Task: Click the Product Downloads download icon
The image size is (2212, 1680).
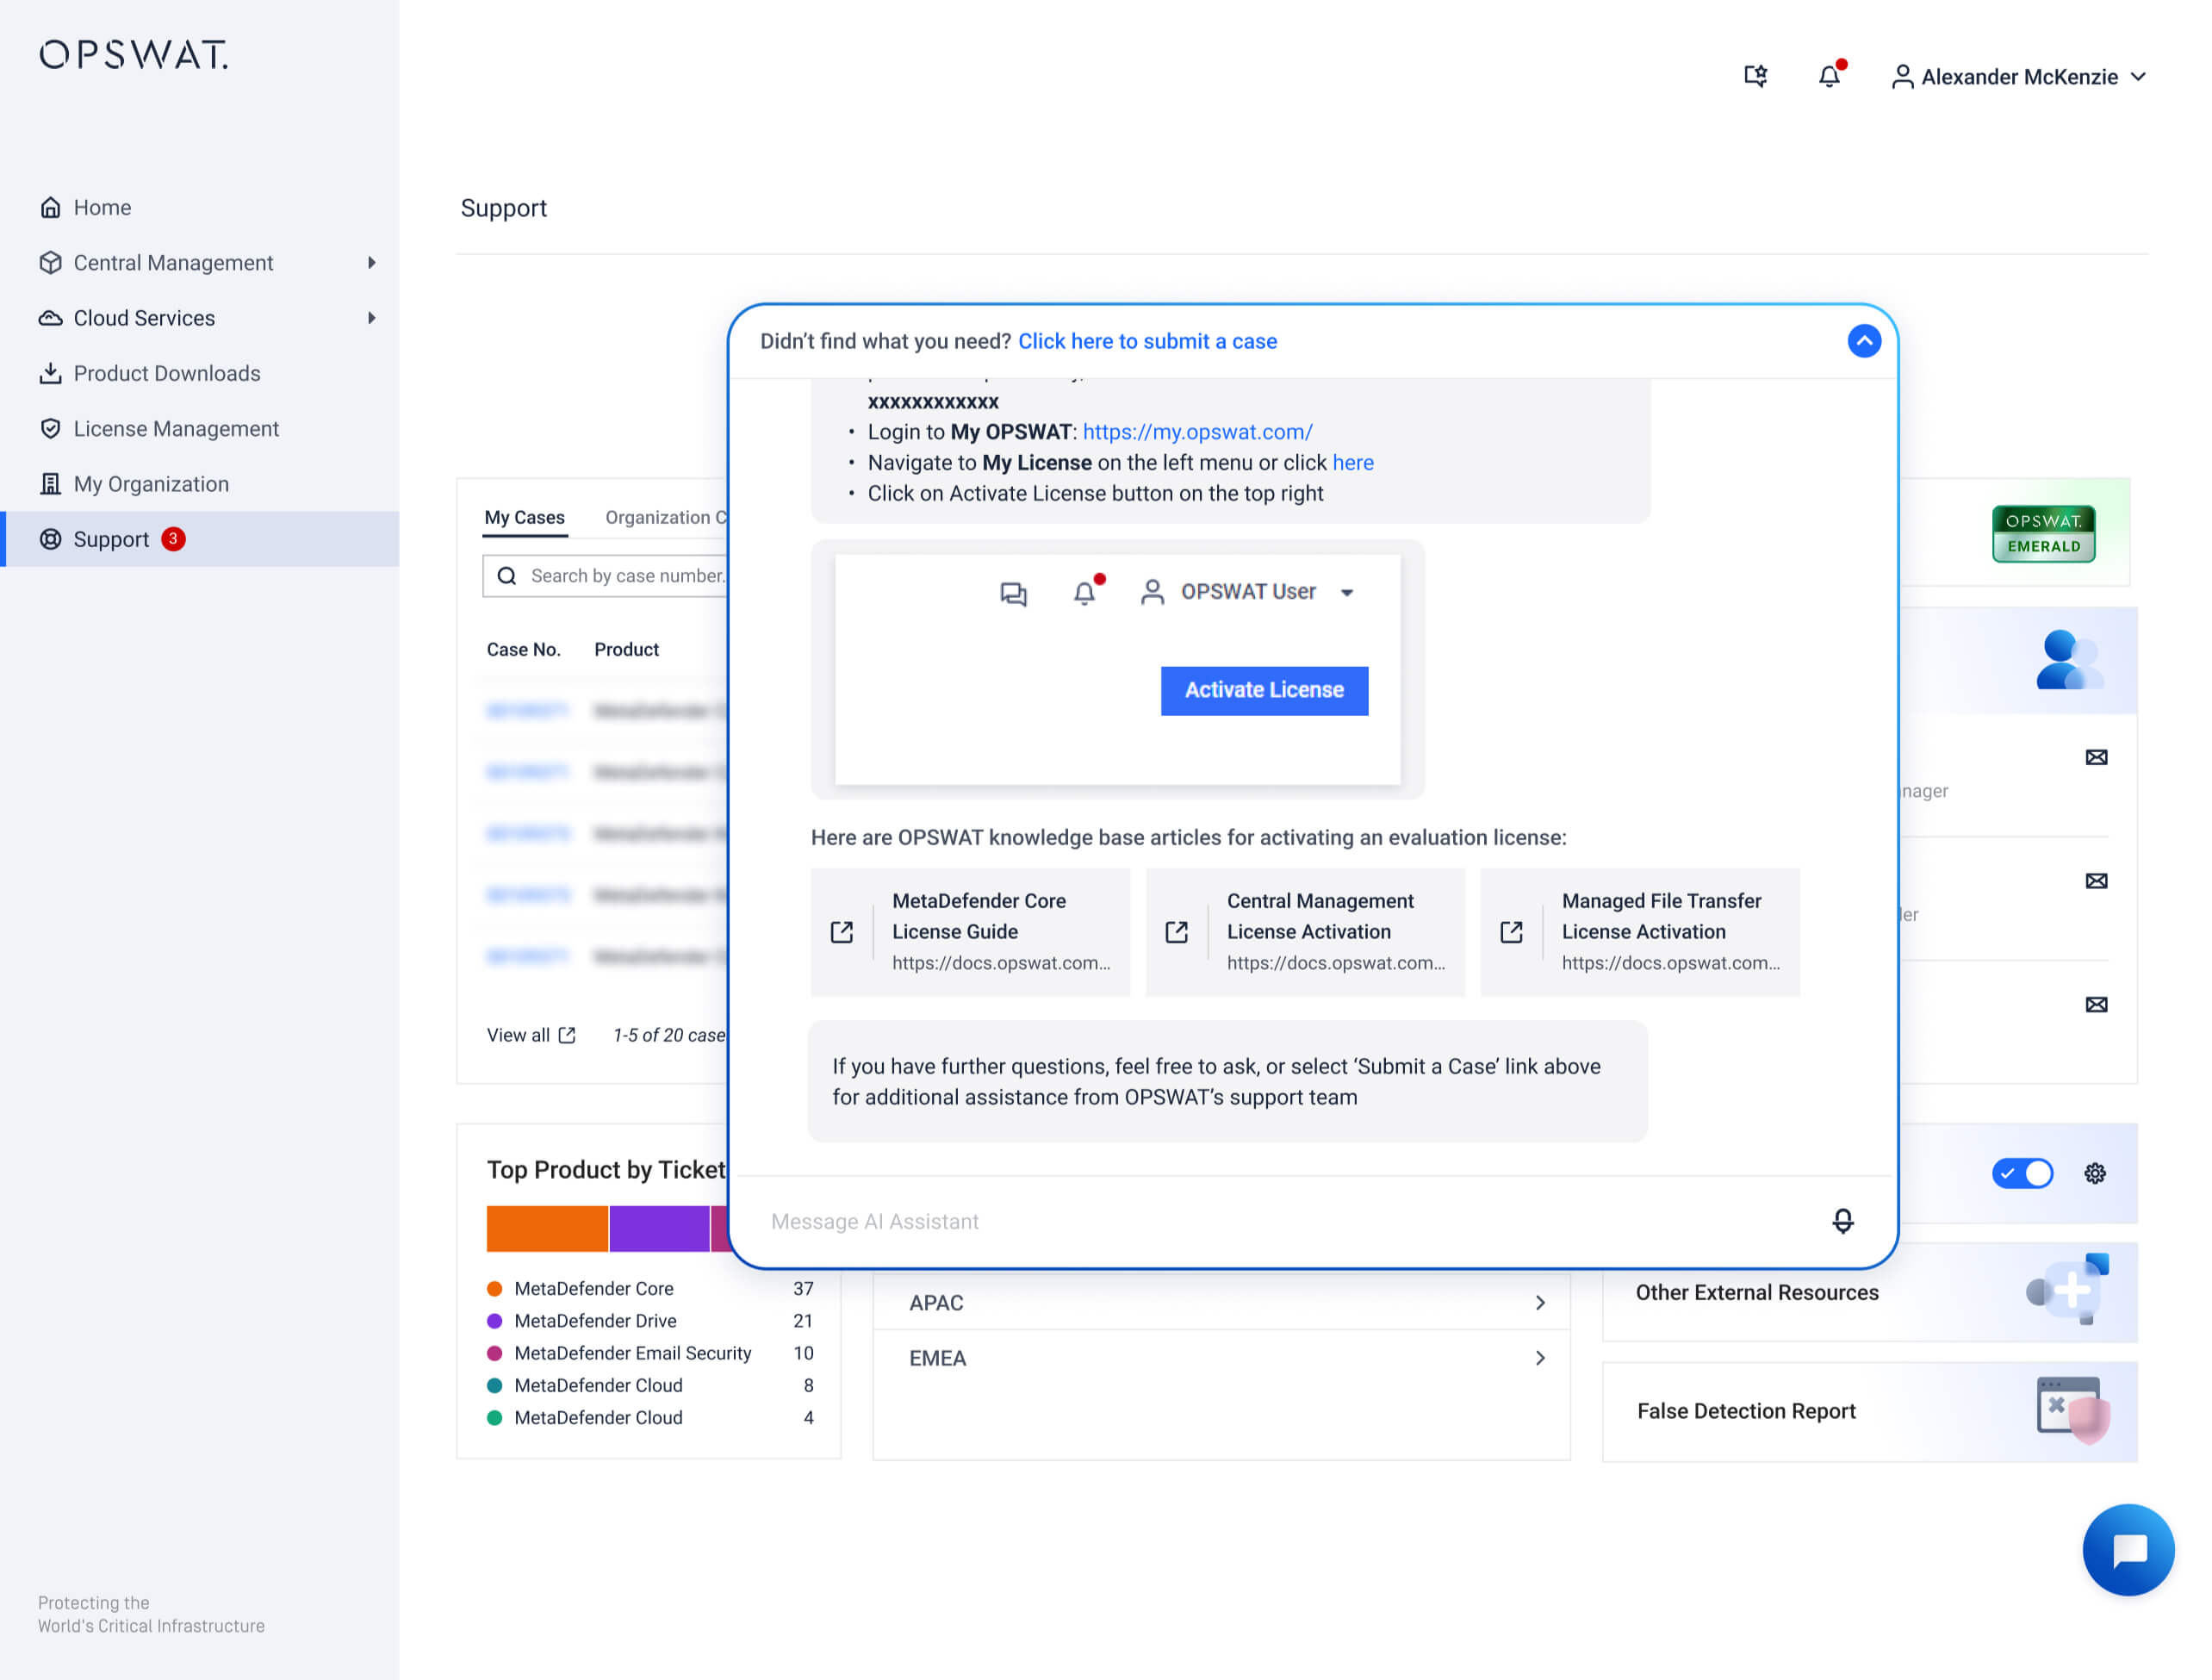Action: pyautogui.click(x=51, y=373)
